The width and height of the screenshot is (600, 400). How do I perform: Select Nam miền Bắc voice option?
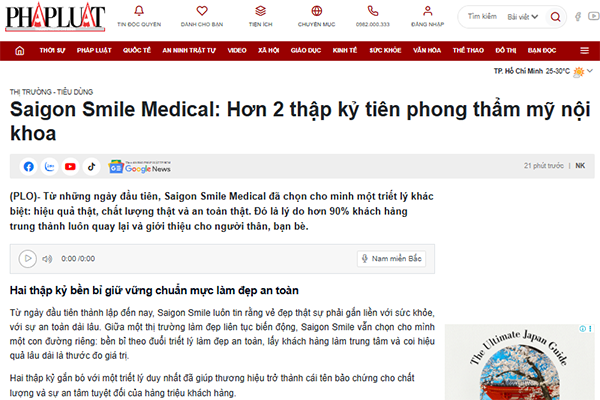[391, 259]
